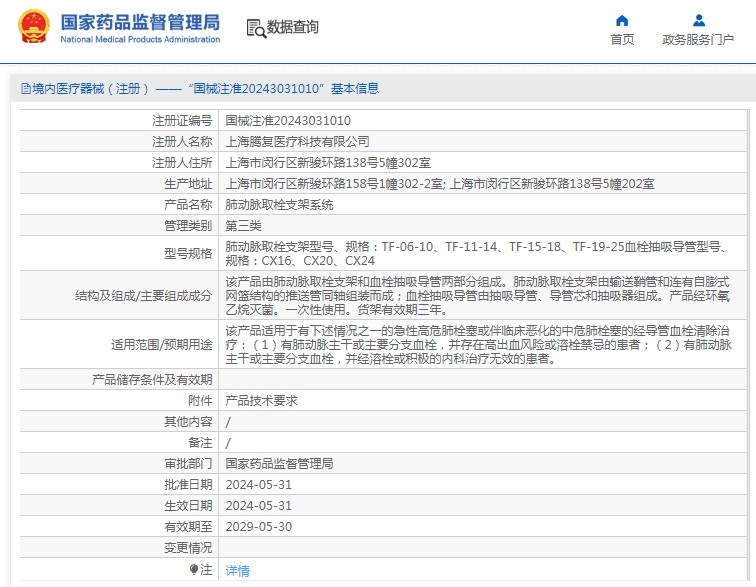Select the 注册人住所 address value
This screenshot has height=587, width=756.
pyautogui.click(x=328, y=163)
